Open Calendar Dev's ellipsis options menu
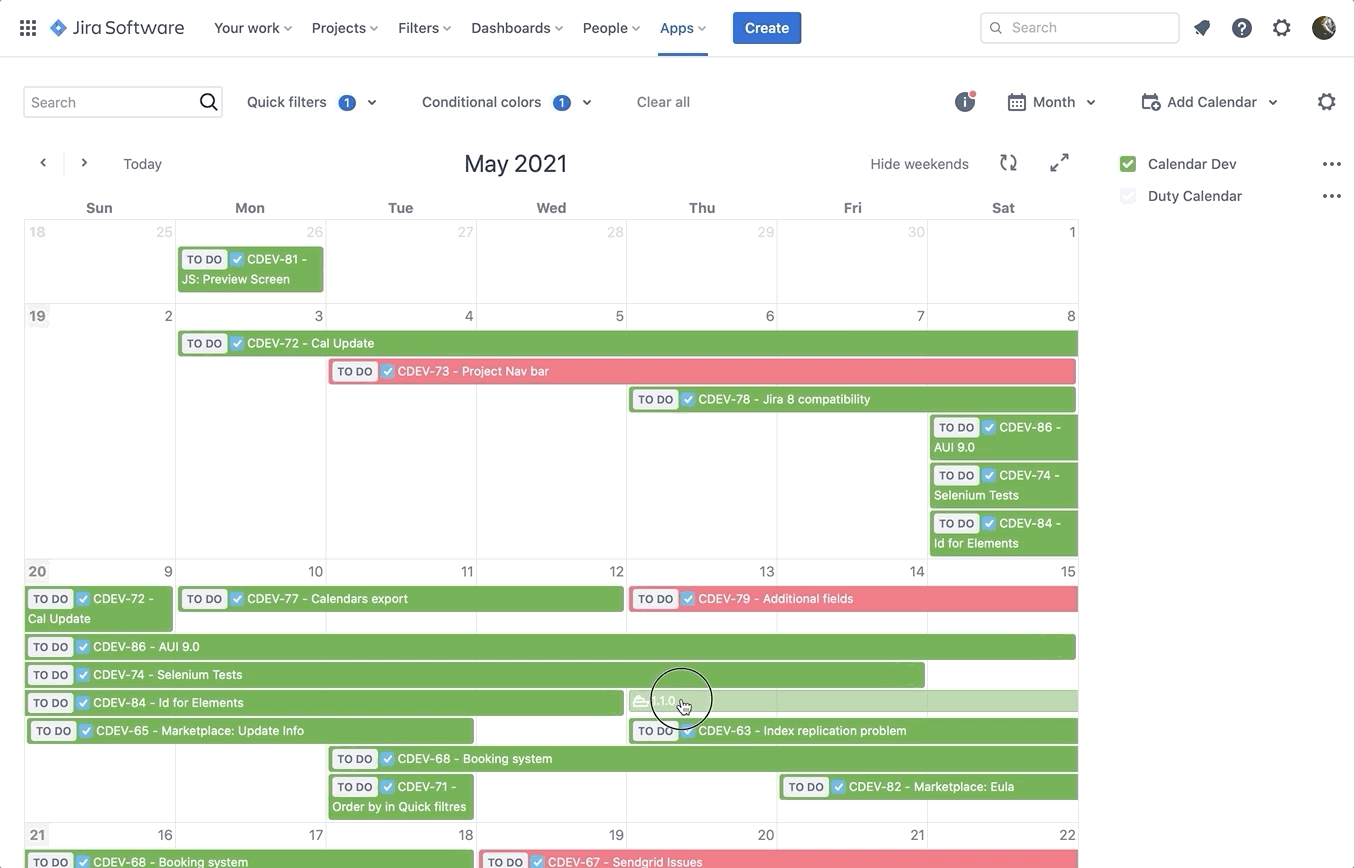 [x=1331, y=163]
